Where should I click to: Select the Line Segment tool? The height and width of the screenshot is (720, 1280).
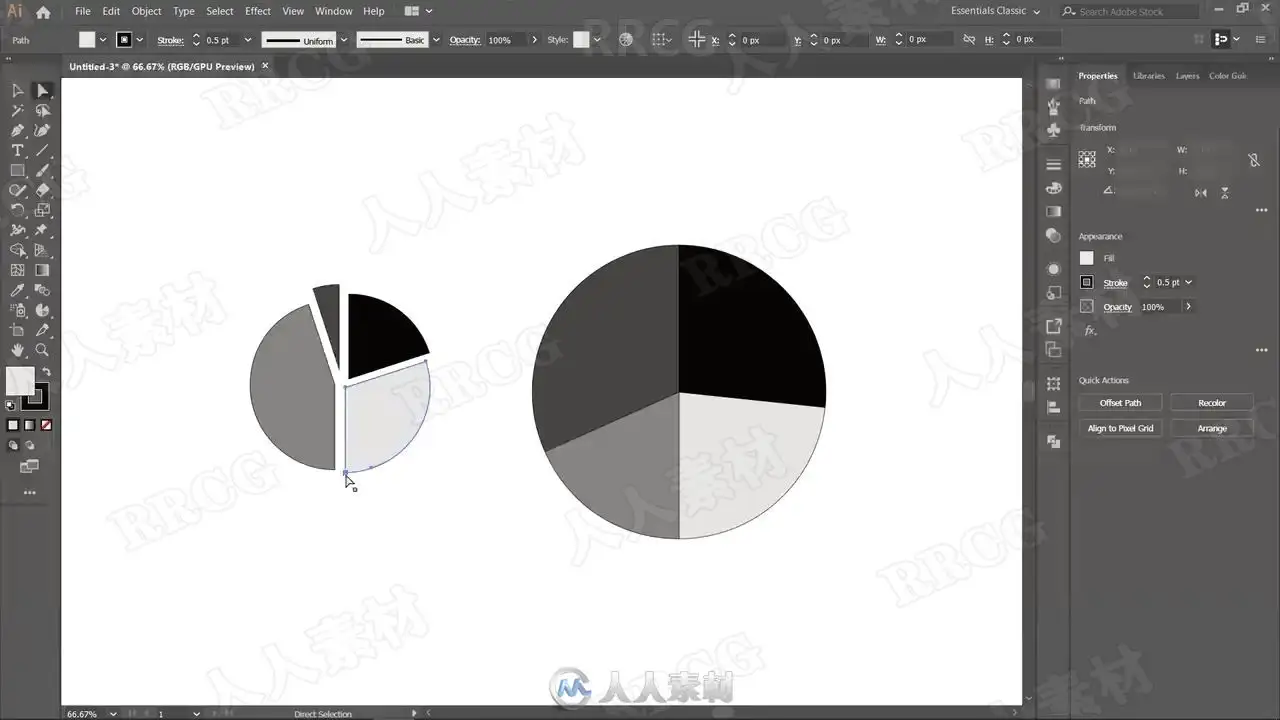[42, 151]
